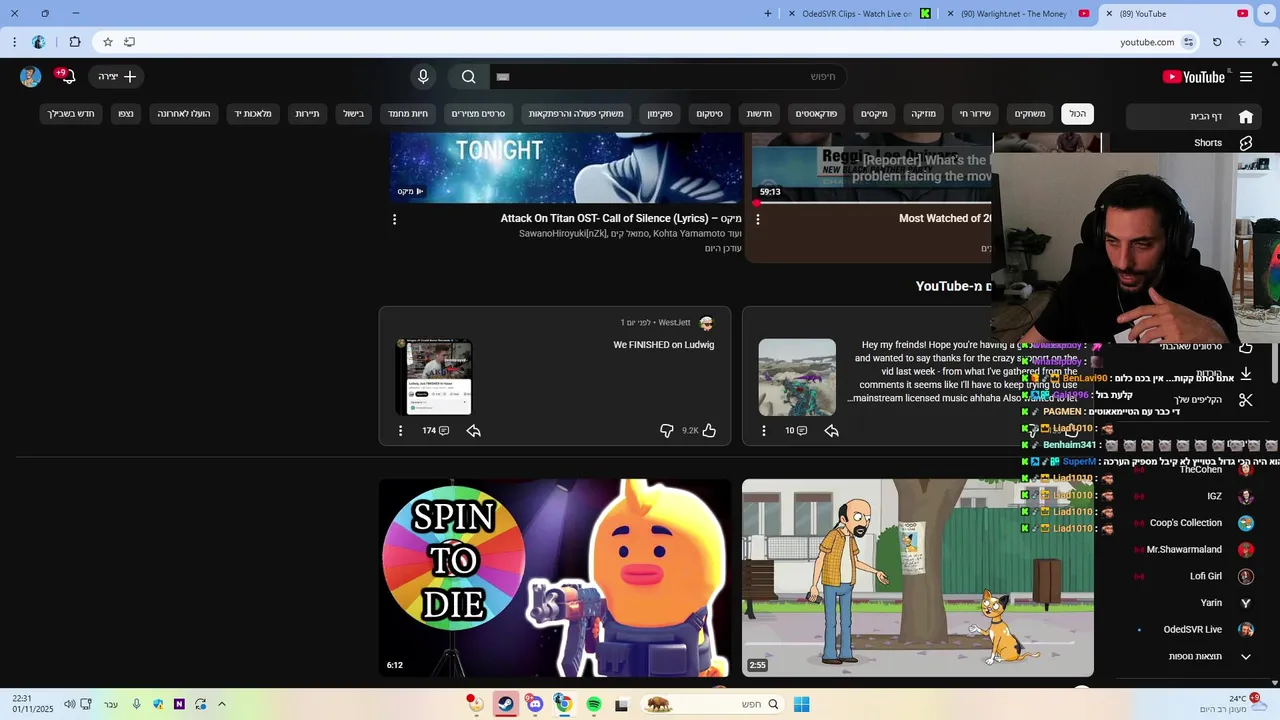Select the 'שידור חי' filter chip
Screen dimensions: 1280x720
coord(975,114)
